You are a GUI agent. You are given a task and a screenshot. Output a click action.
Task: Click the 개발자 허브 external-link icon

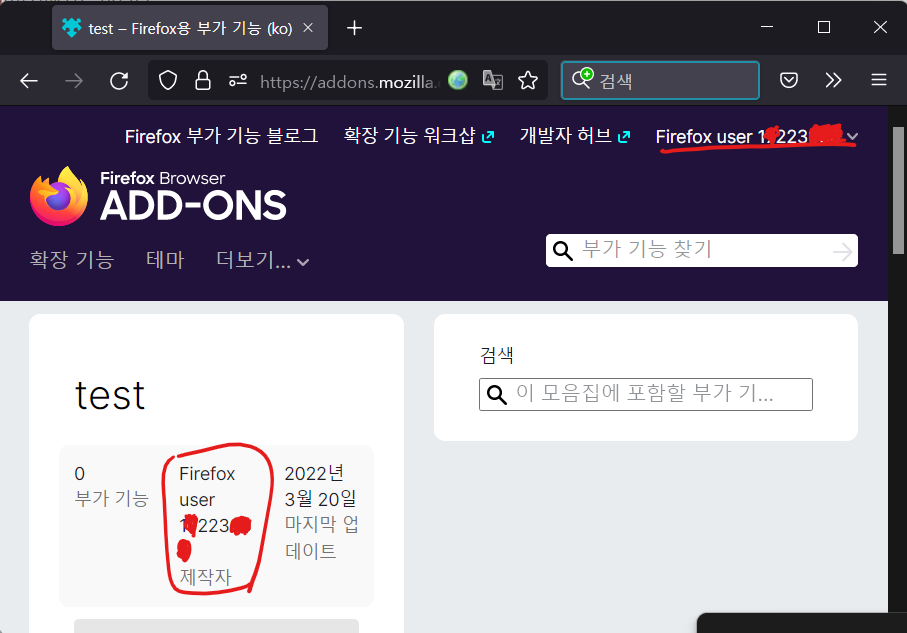point(624,137)
